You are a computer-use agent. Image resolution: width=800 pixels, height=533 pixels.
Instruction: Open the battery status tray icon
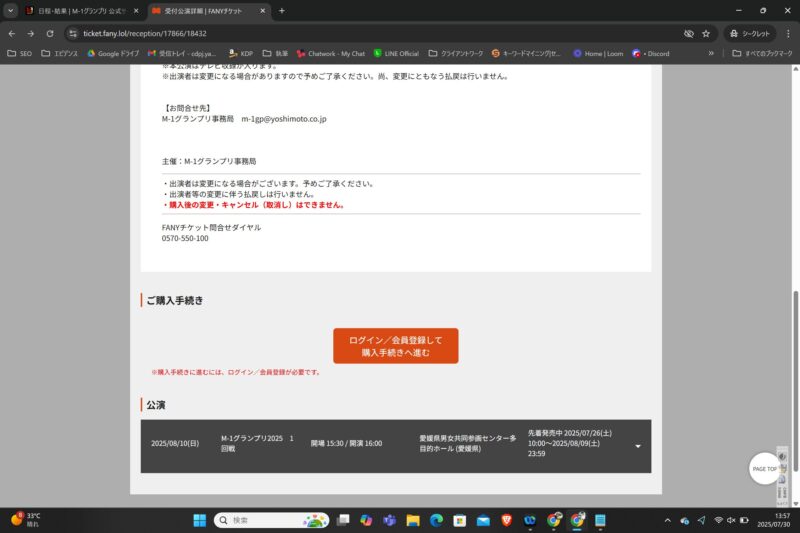point(744,520)
